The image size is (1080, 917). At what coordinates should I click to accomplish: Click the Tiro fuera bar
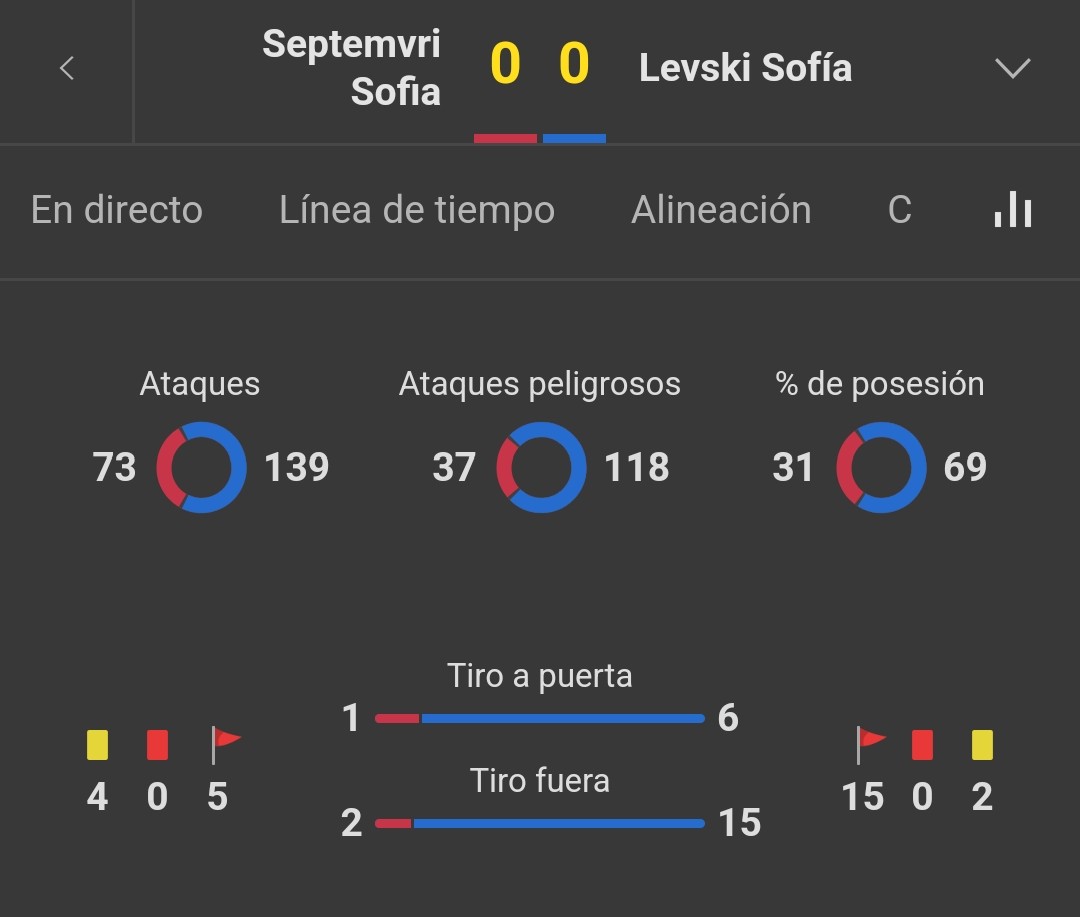point(540,823)
